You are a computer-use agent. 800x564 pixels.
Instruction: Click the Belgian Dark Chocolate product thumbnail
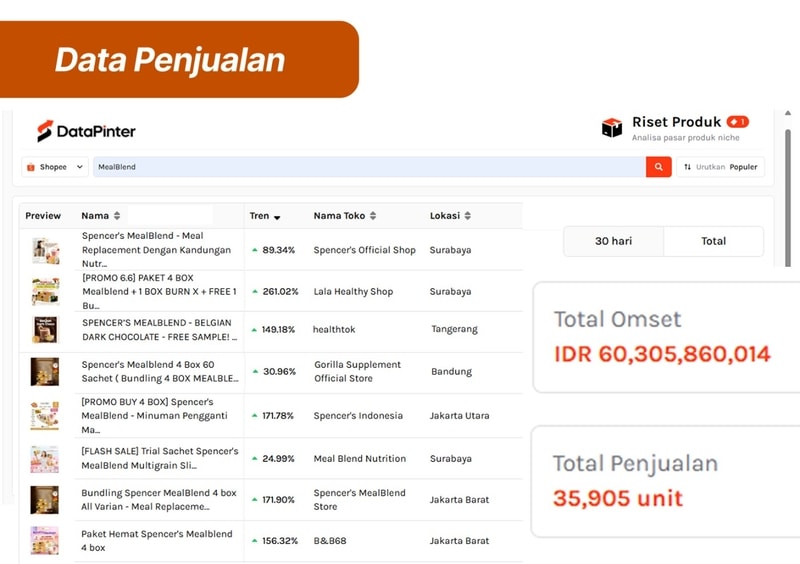[45, 329]
